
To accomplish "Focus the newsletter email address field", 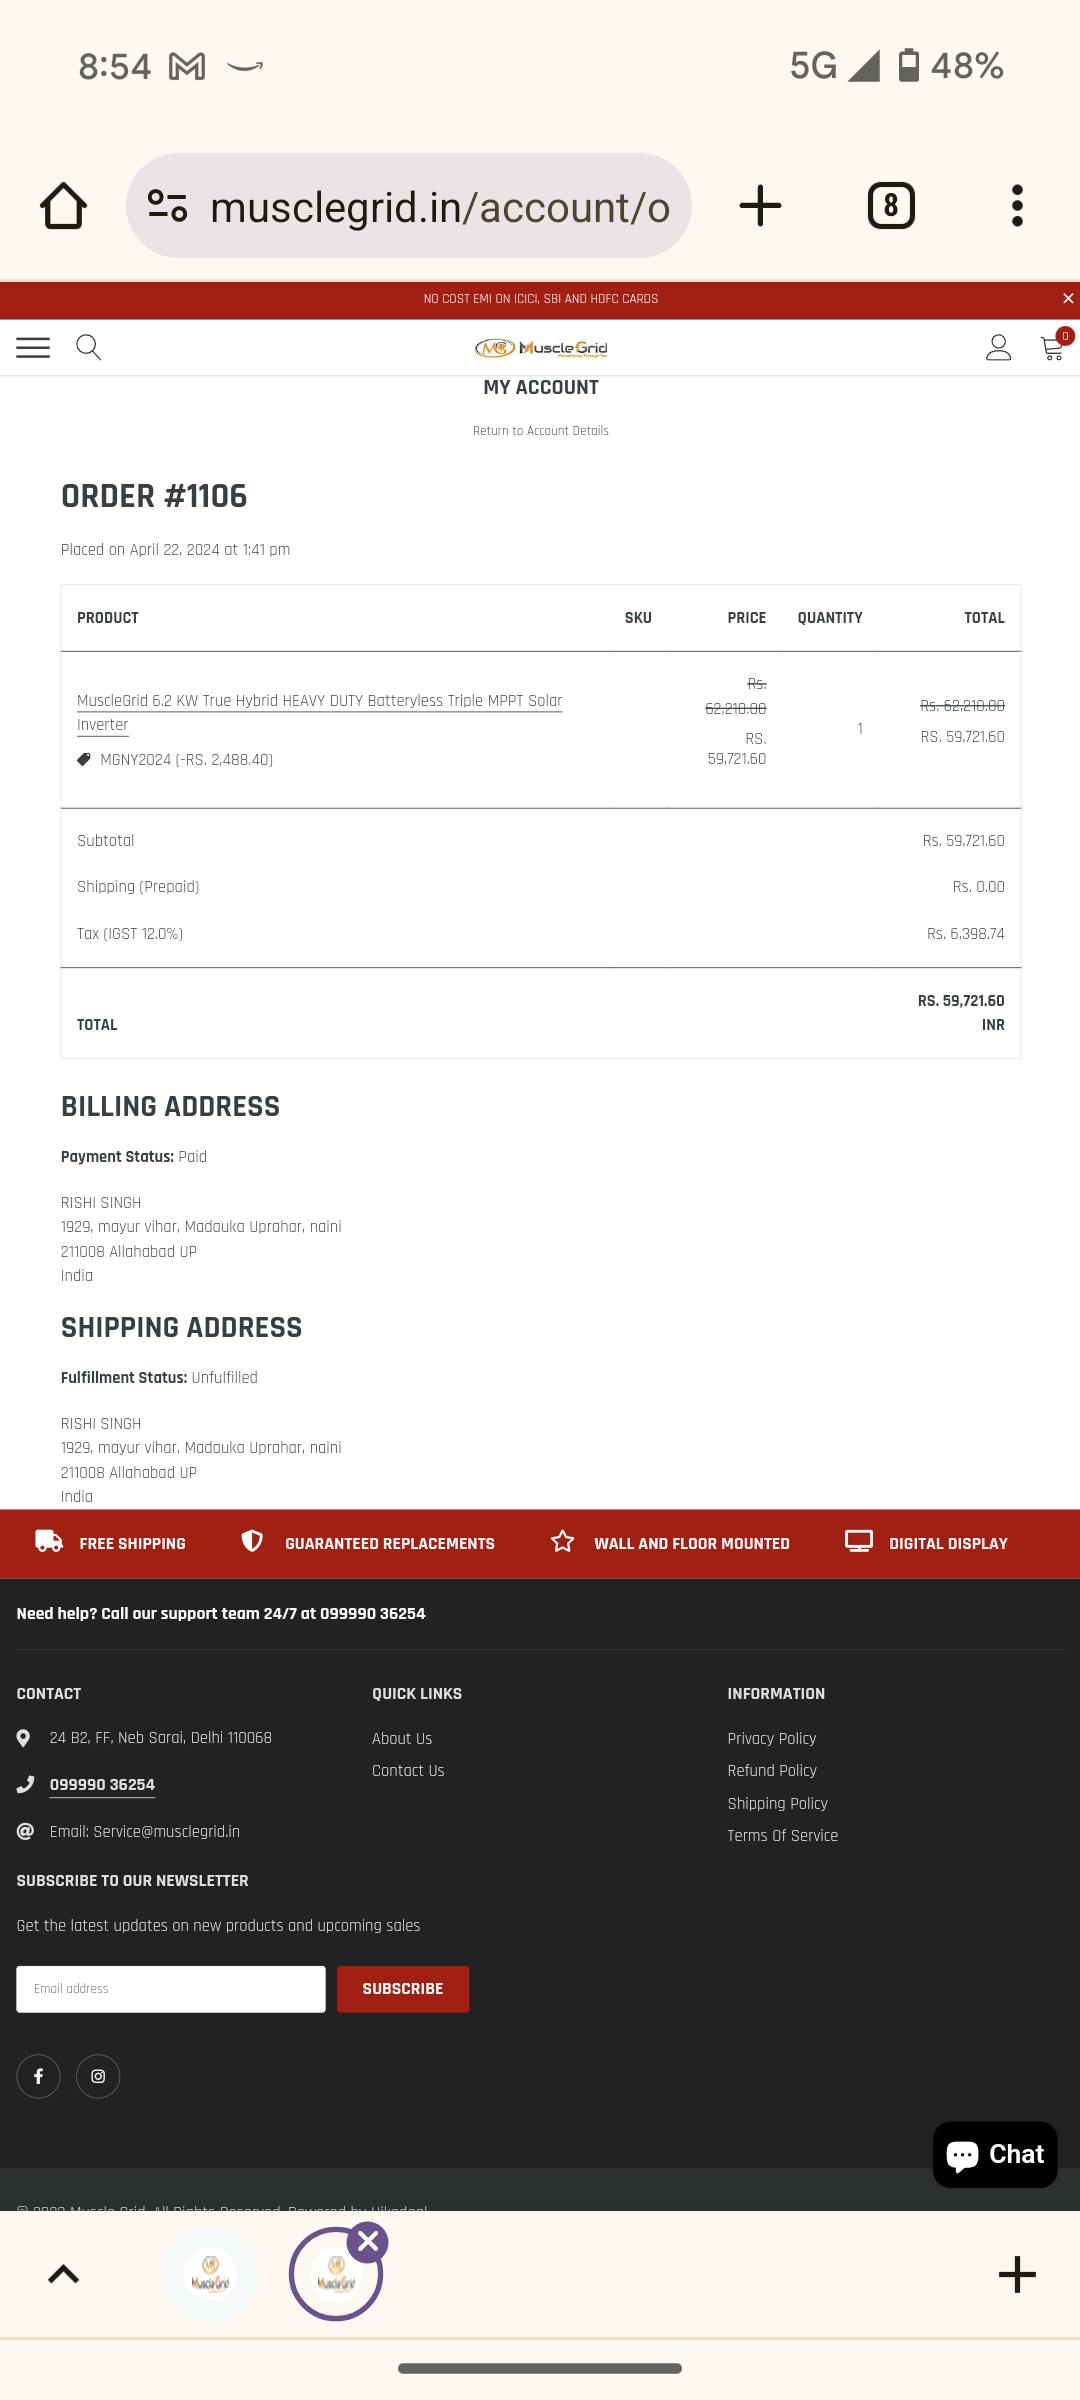I will pyautogui.click(x=171, y=1989).
